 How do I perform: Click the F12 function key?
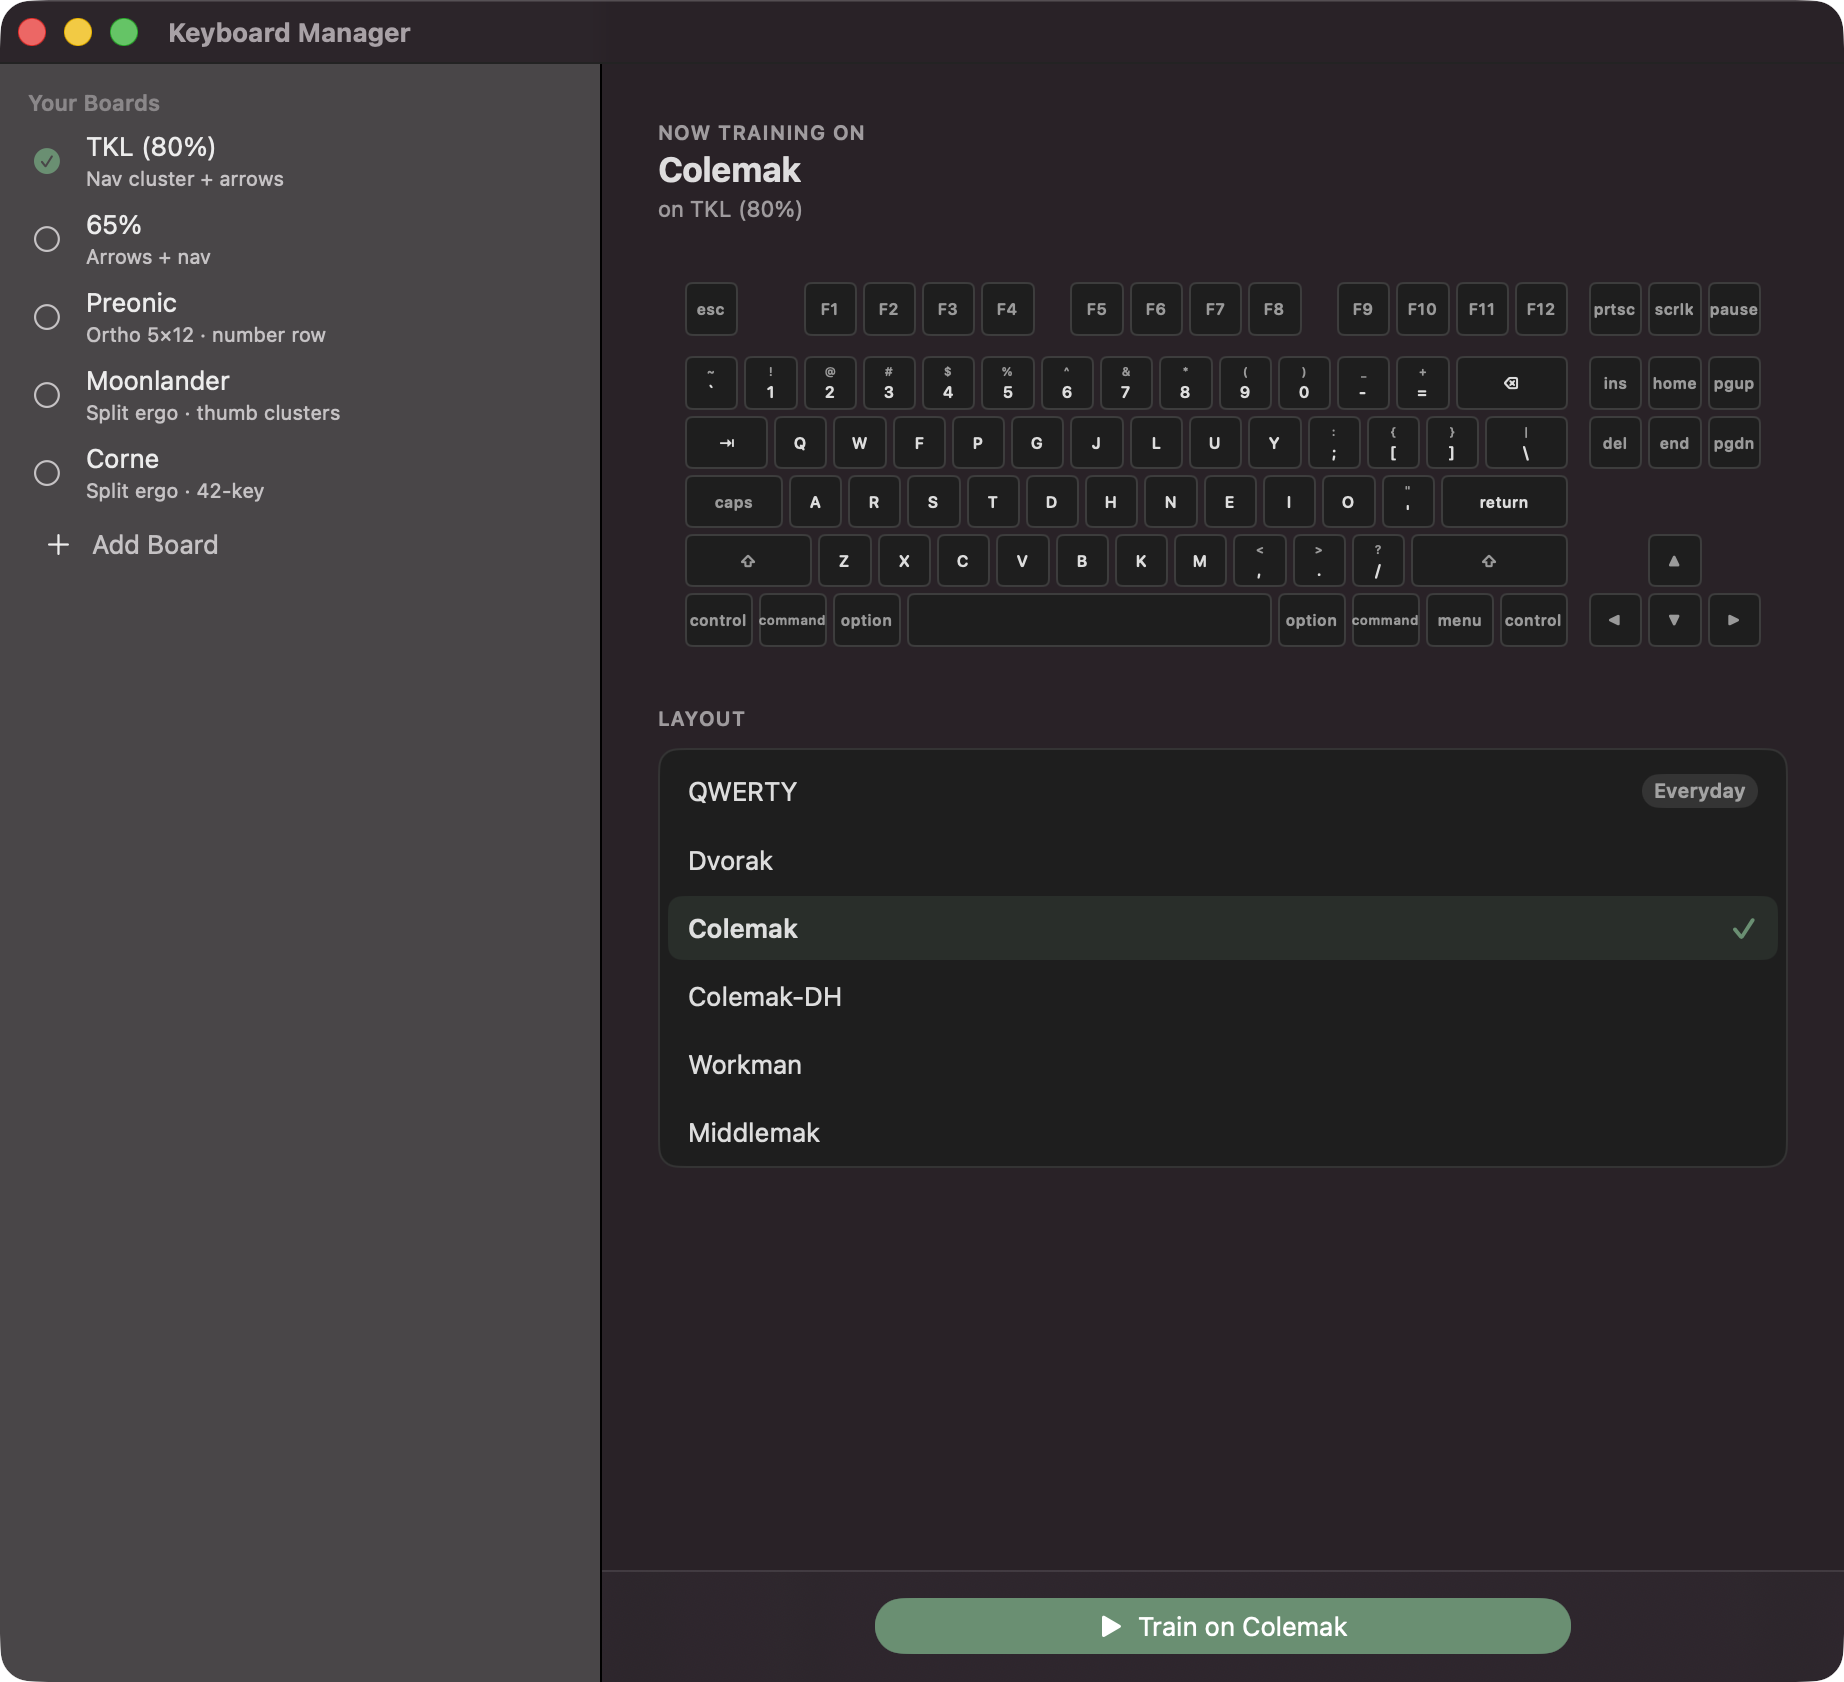(x=1541, y=309)
